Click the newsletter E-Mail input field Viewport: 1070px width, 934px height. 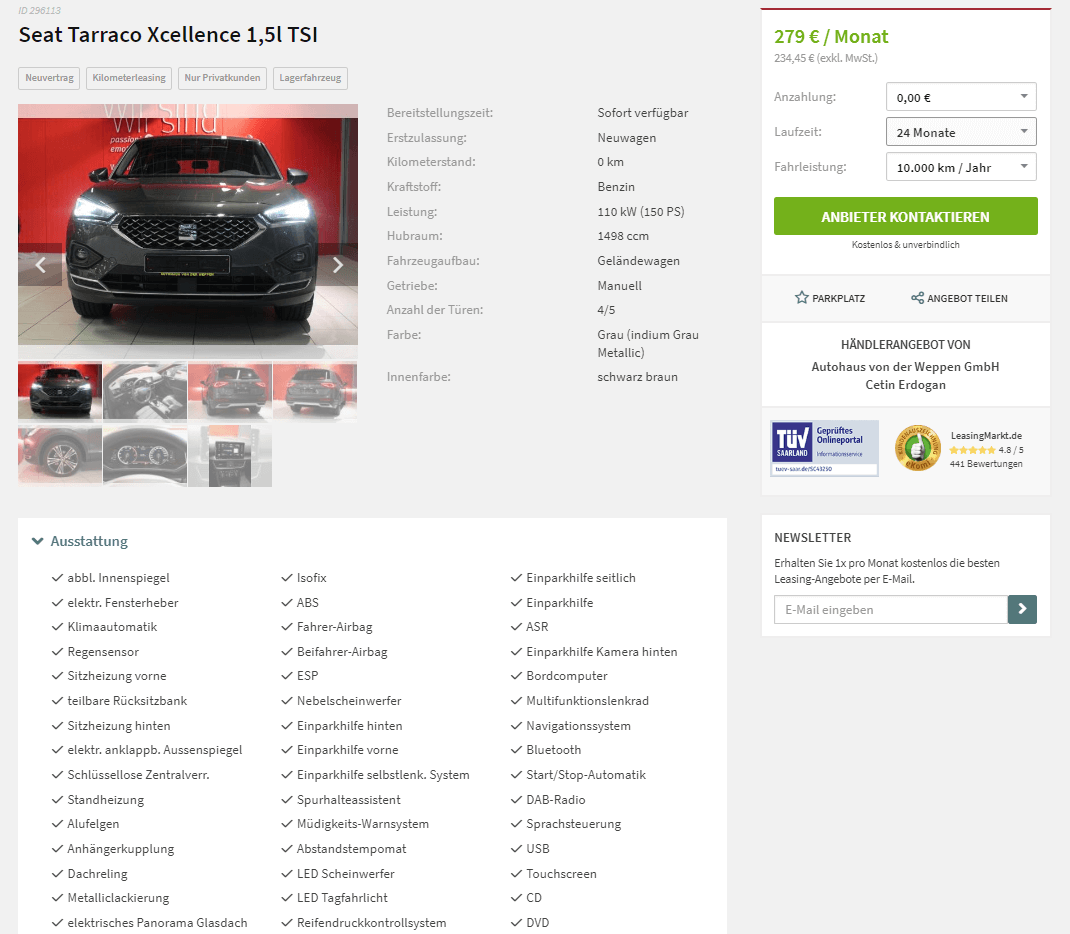pyautogui.click(x=891, y=609)
